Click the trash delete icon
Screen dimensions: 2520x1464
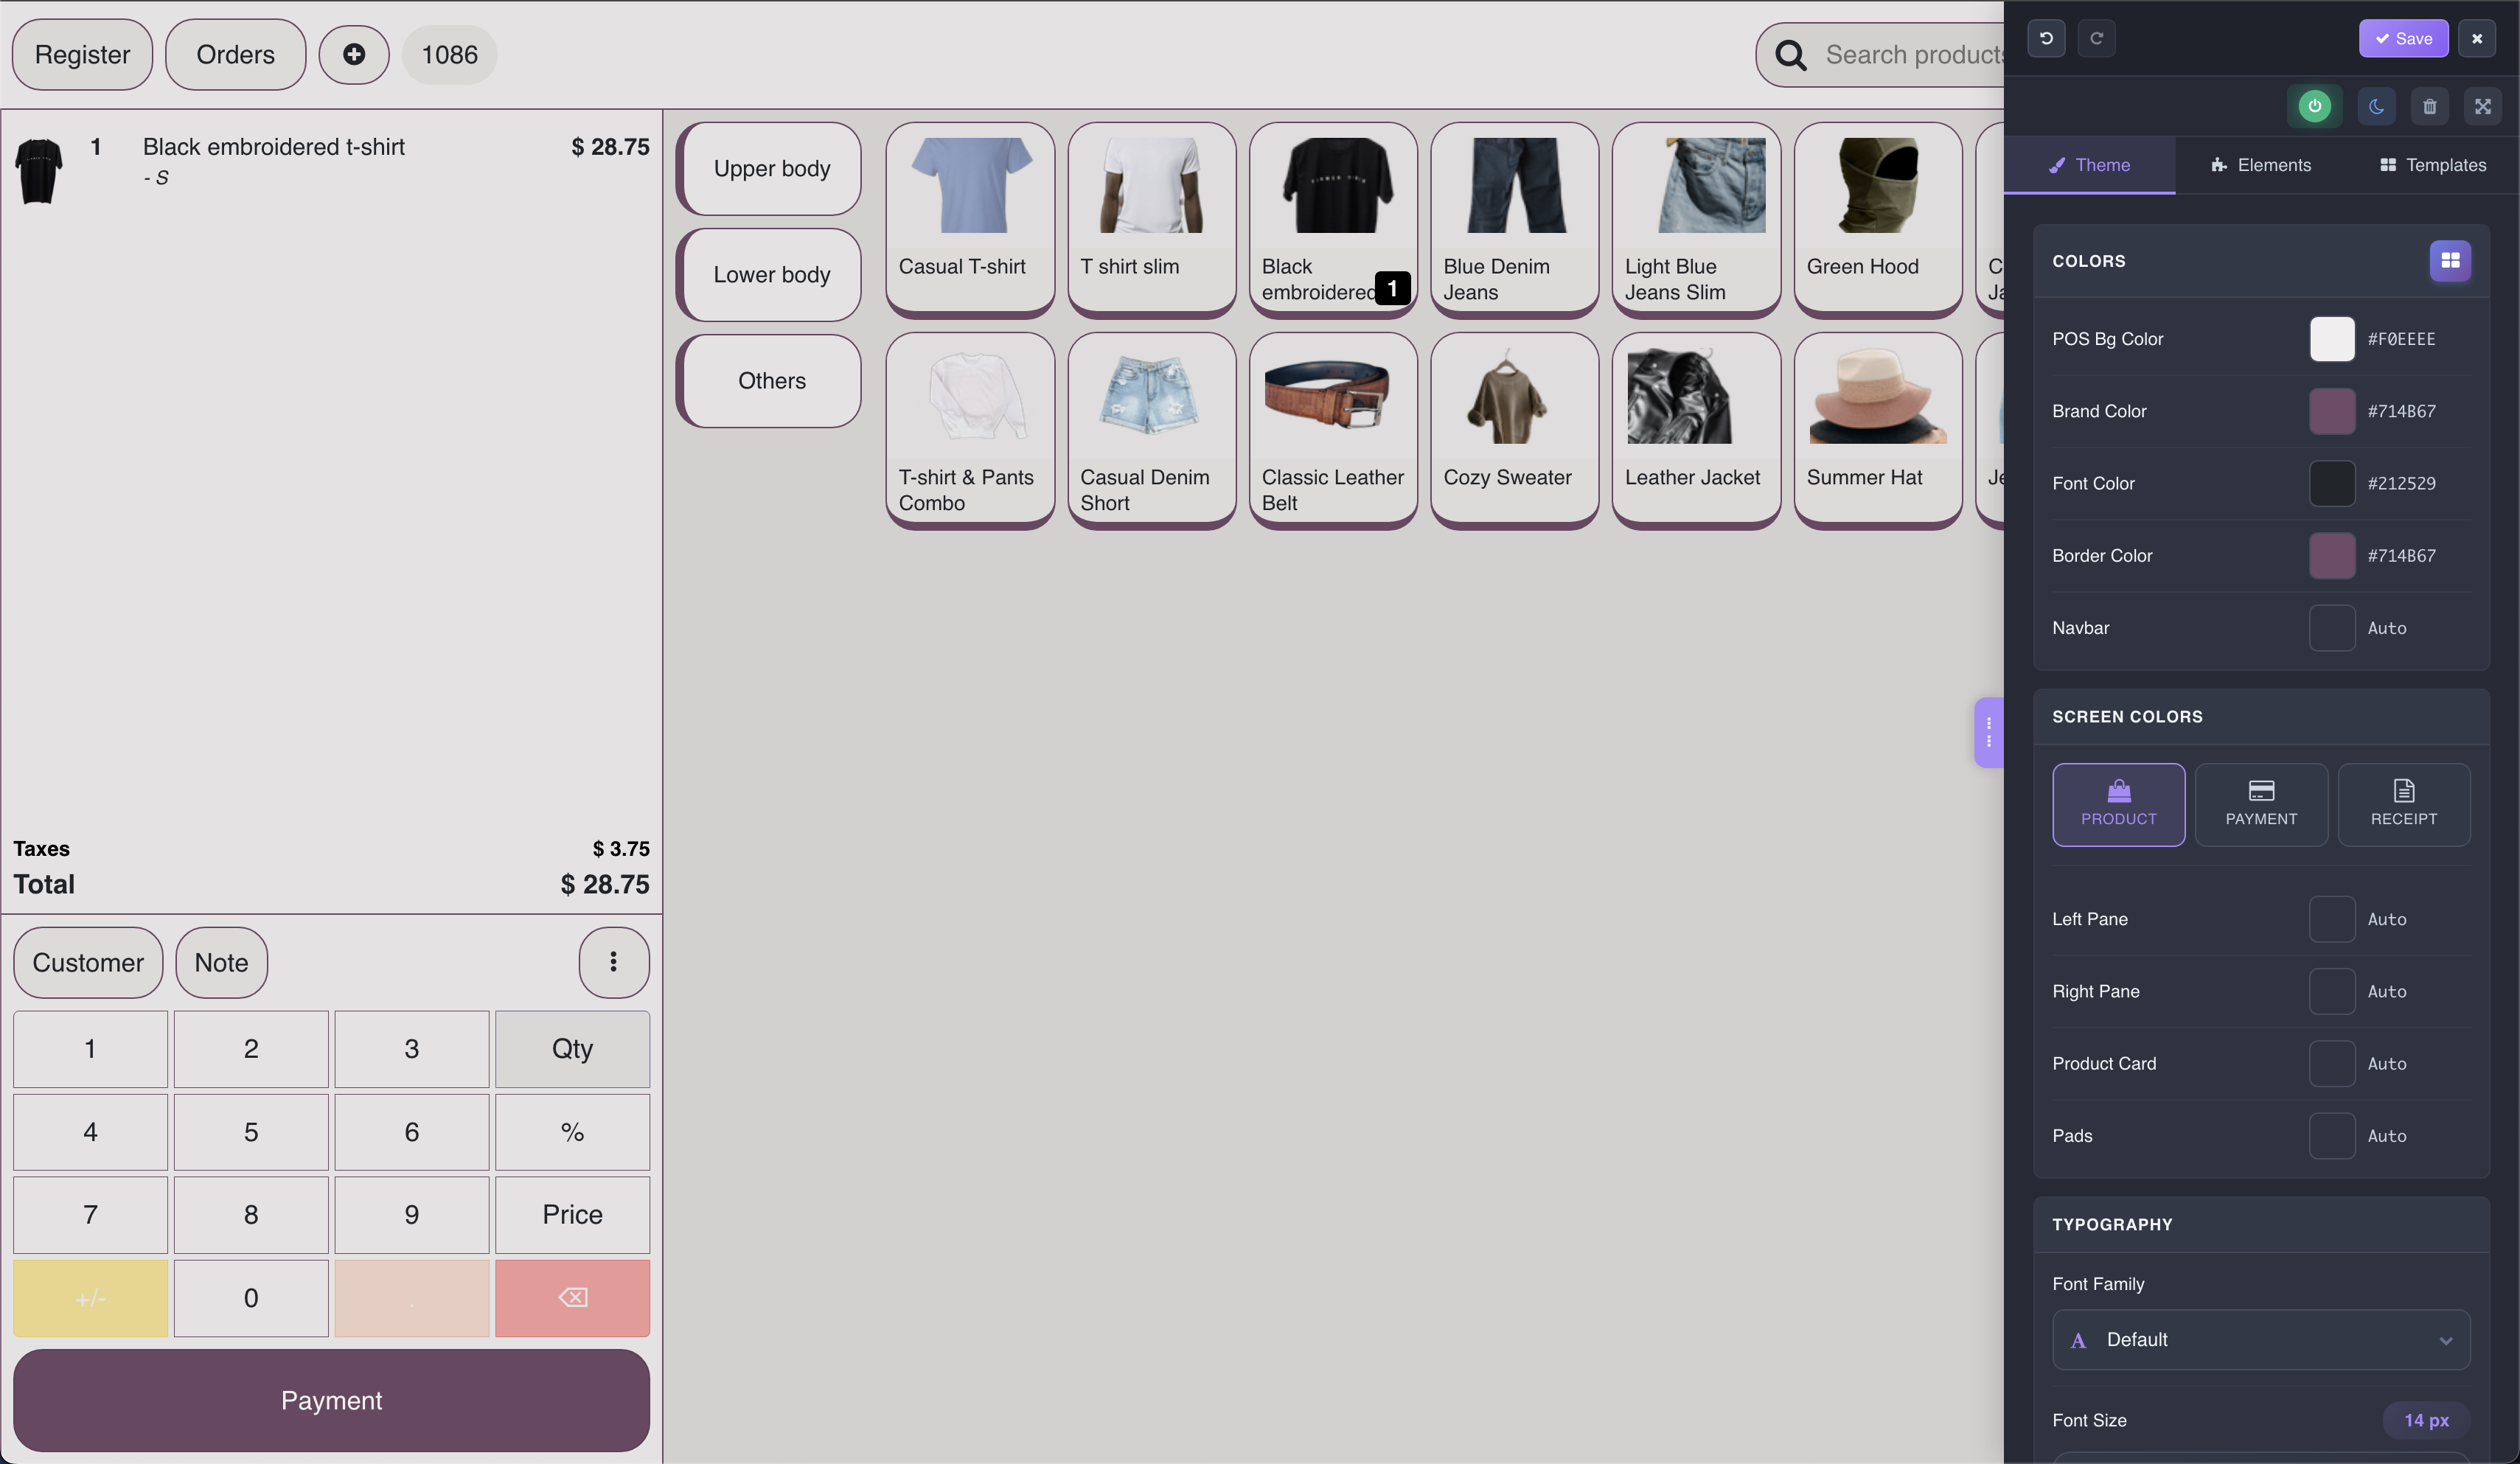click(x=2429, y=106)
